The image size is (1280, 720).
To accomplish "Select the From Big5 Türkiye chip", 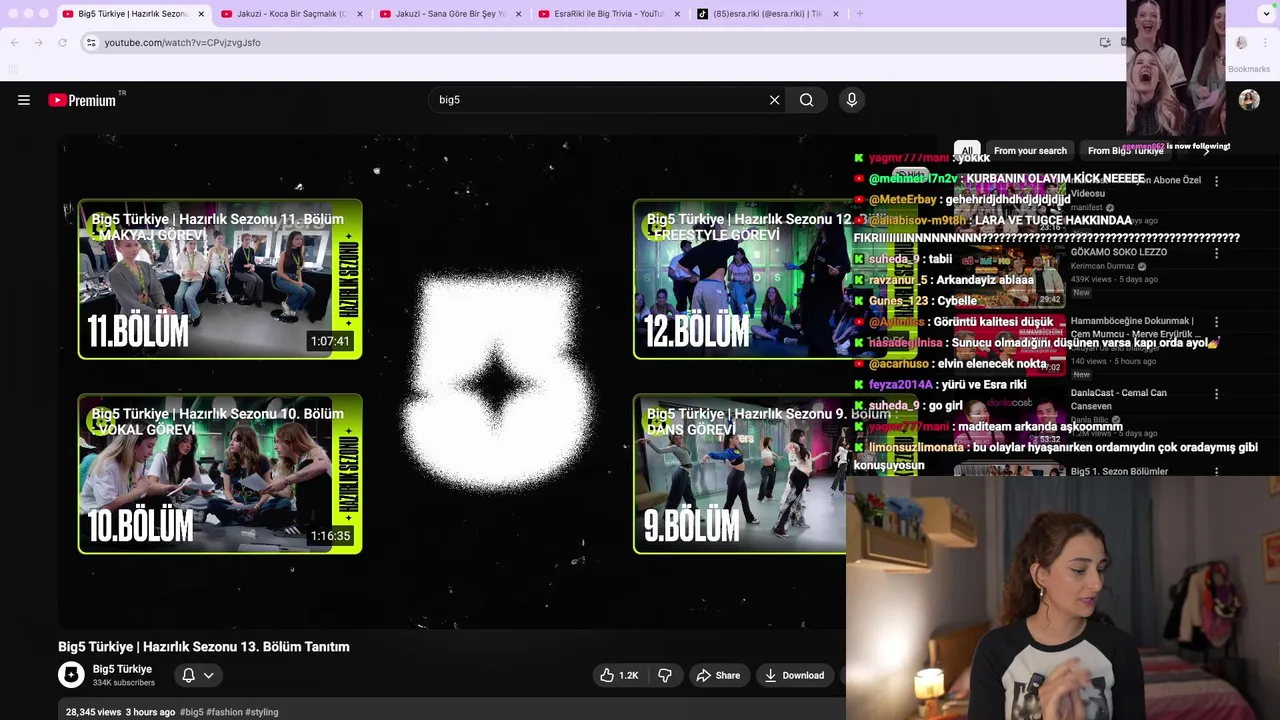I will point(1125,151).
